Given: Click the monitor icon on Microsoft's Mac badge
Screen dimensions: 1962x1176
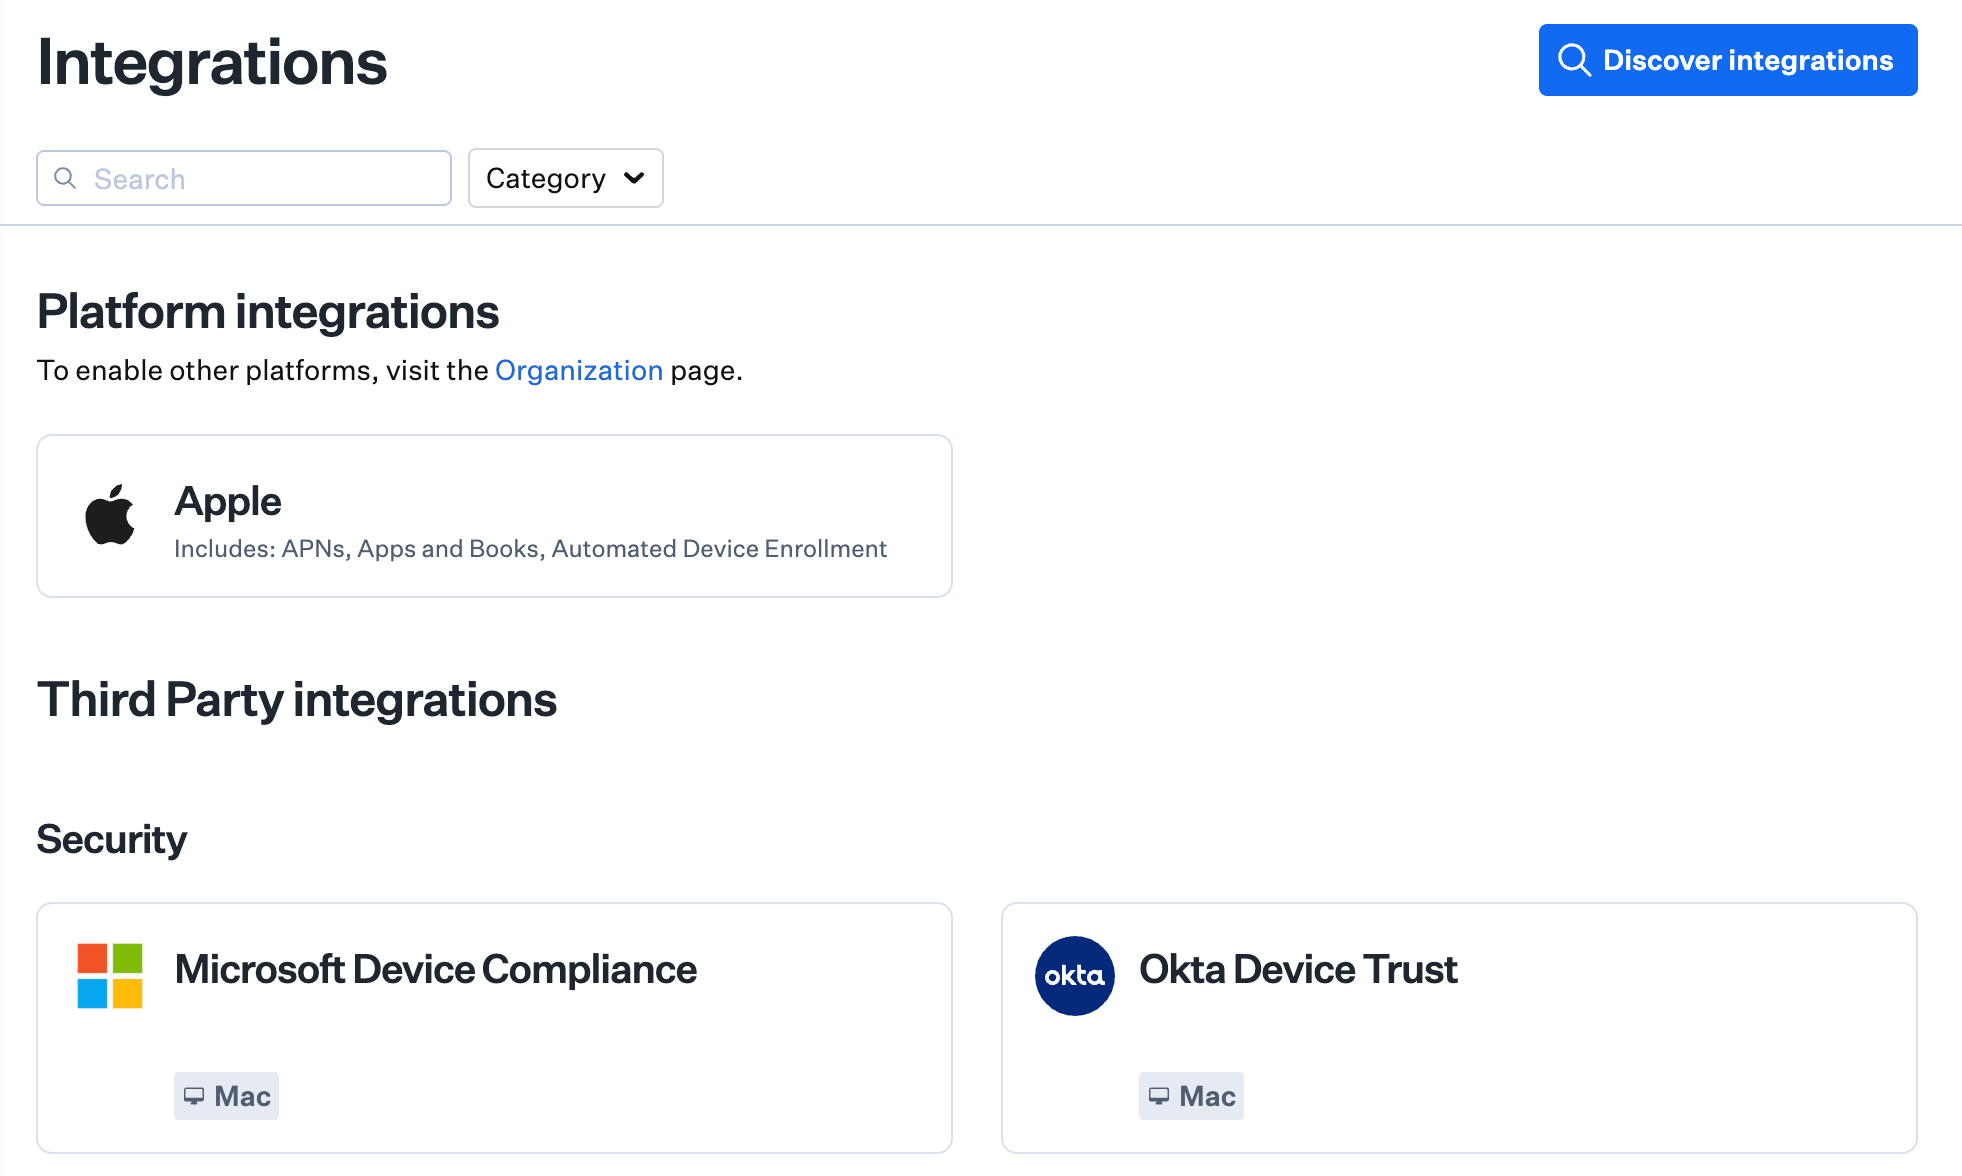Looking at the screenshot, I should [x=197, y=1096].
